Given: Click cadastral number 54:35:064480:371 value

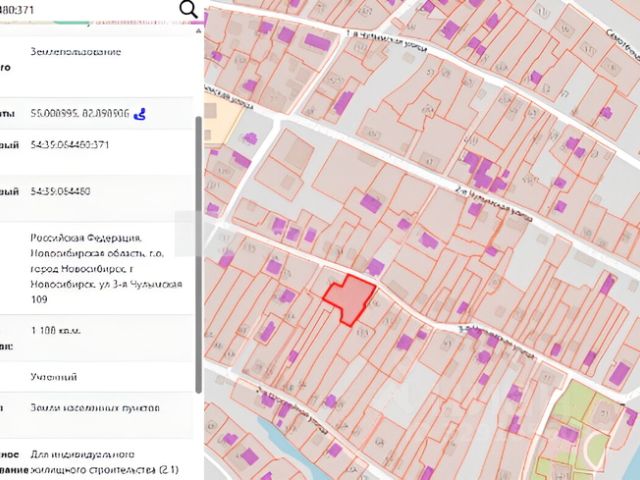Looking at the screenshot, I should [70, 145].
